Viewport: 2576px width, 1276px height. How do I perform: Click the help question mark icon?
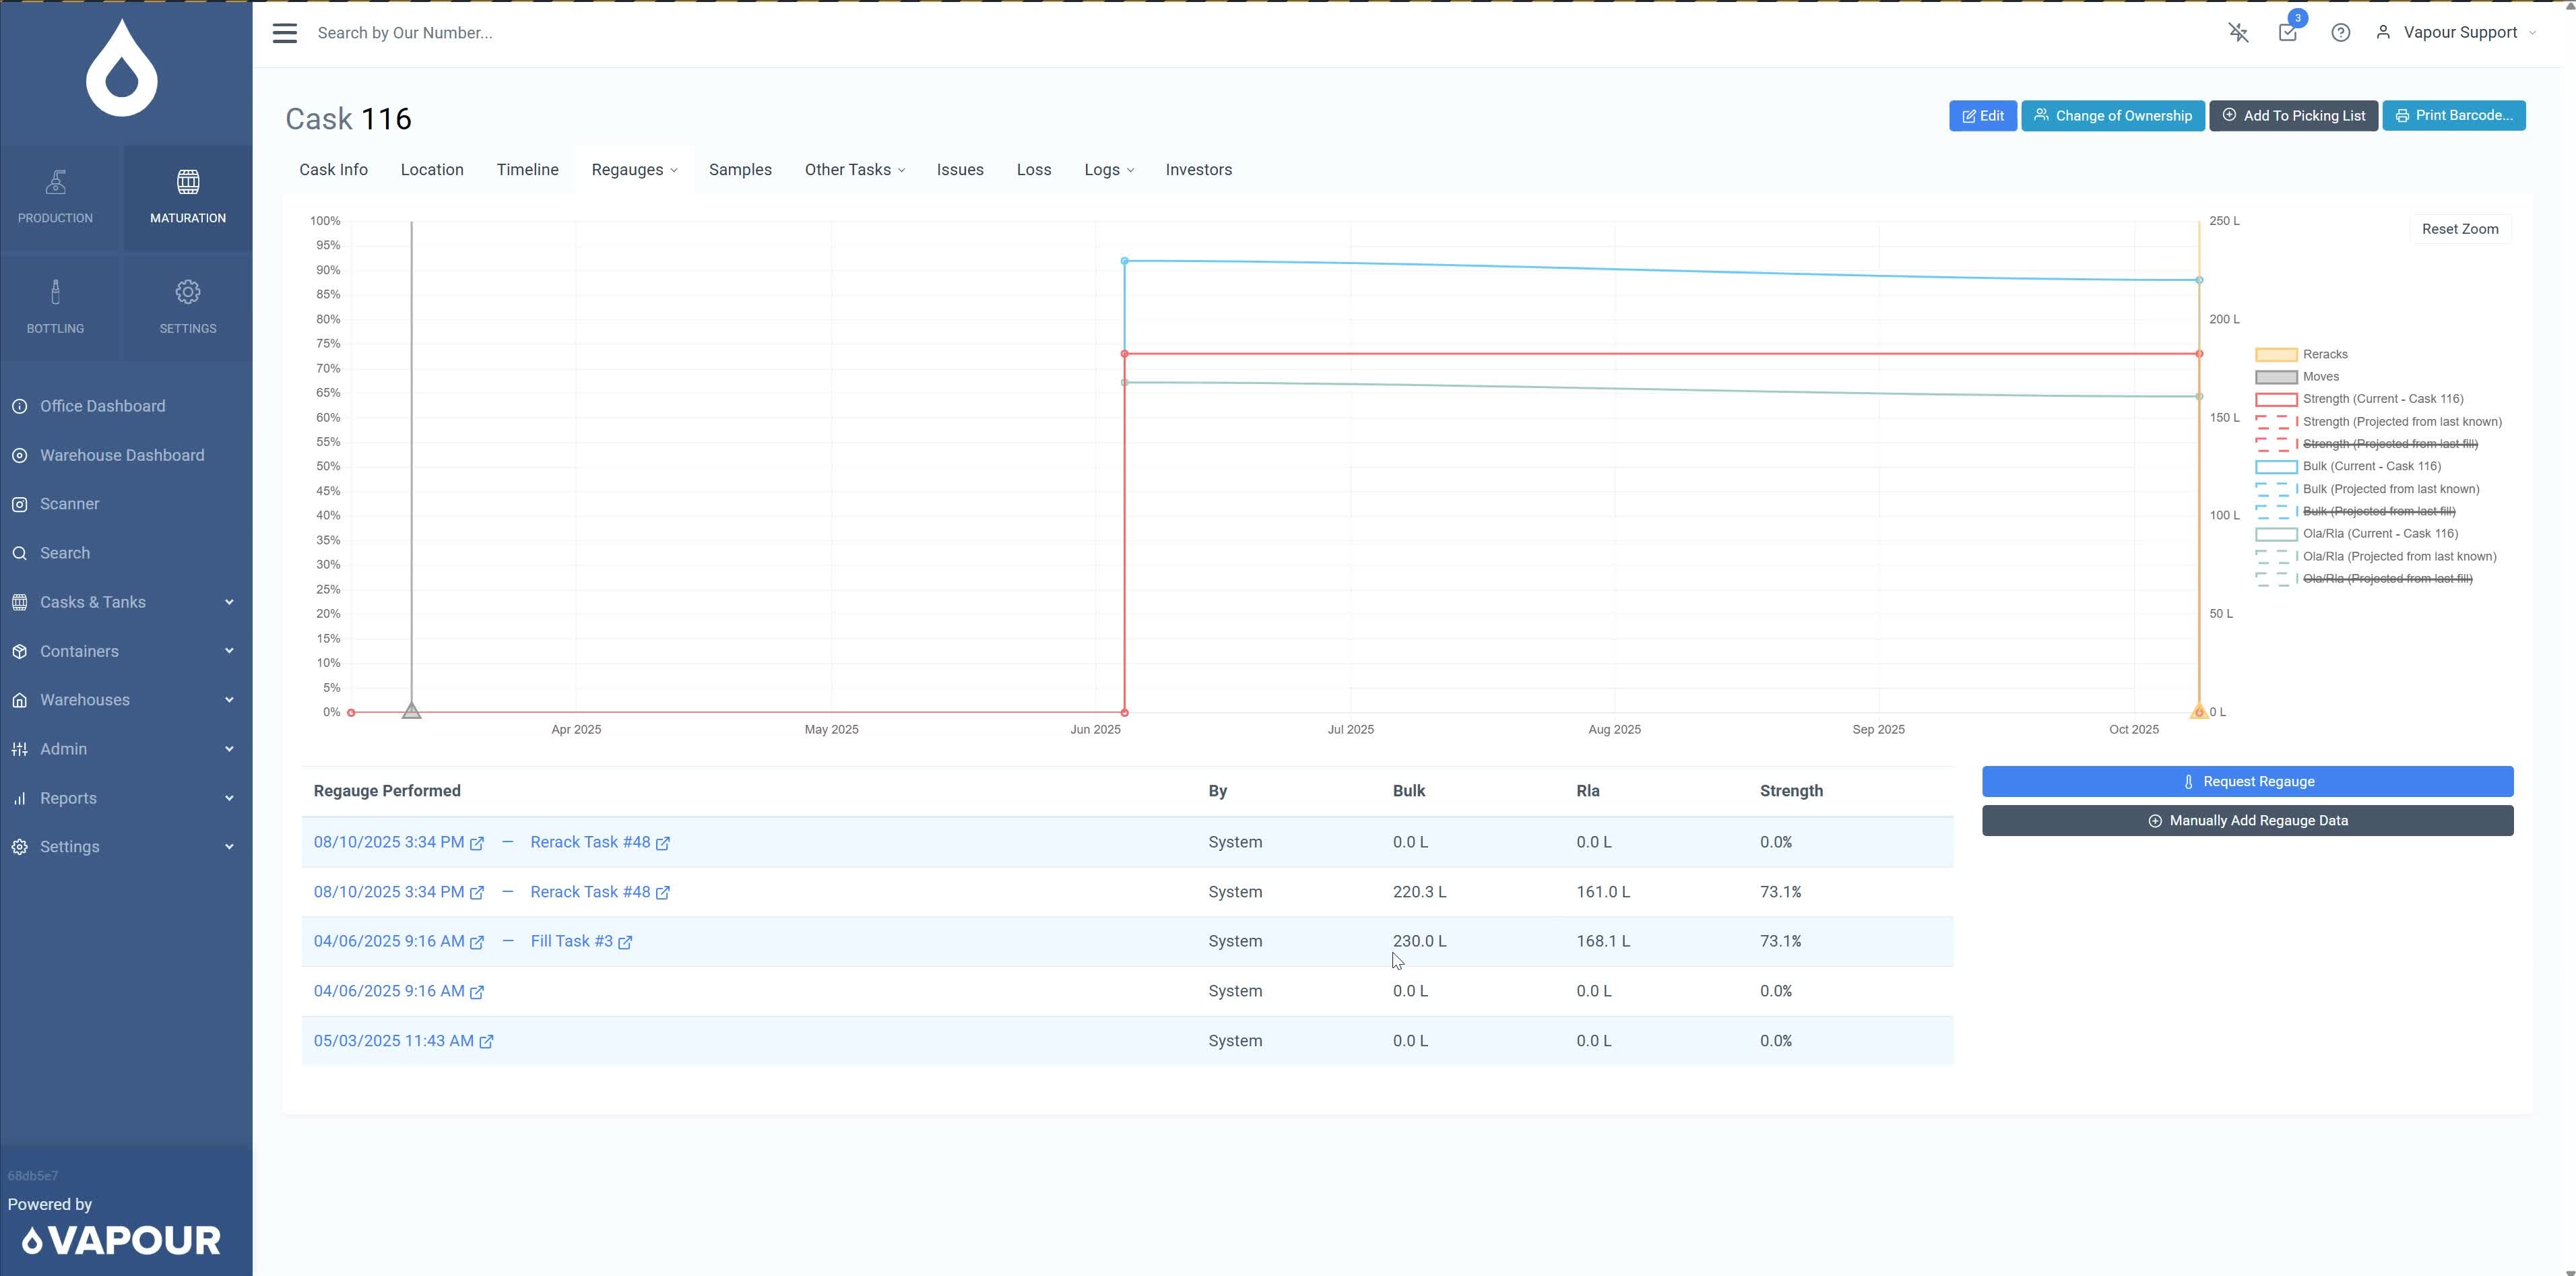click(2340, 33)
